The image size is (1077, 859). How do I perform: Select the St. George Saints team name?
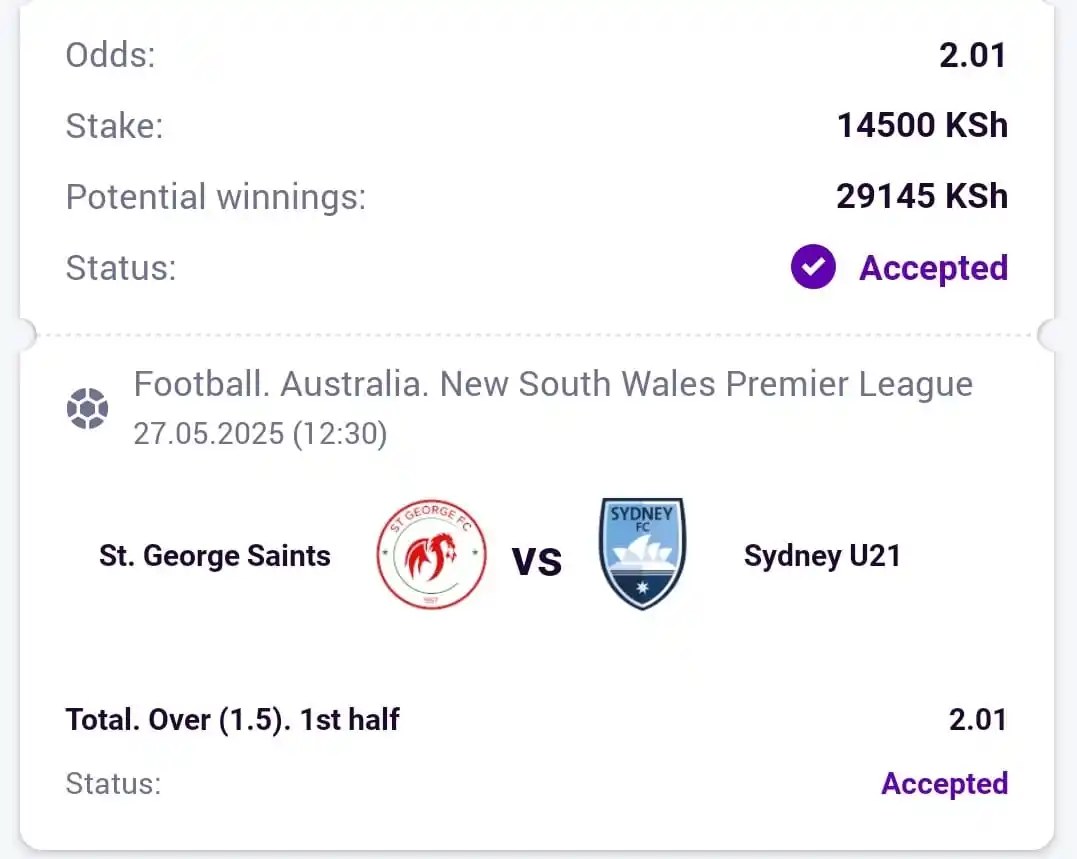coord(215,556)
